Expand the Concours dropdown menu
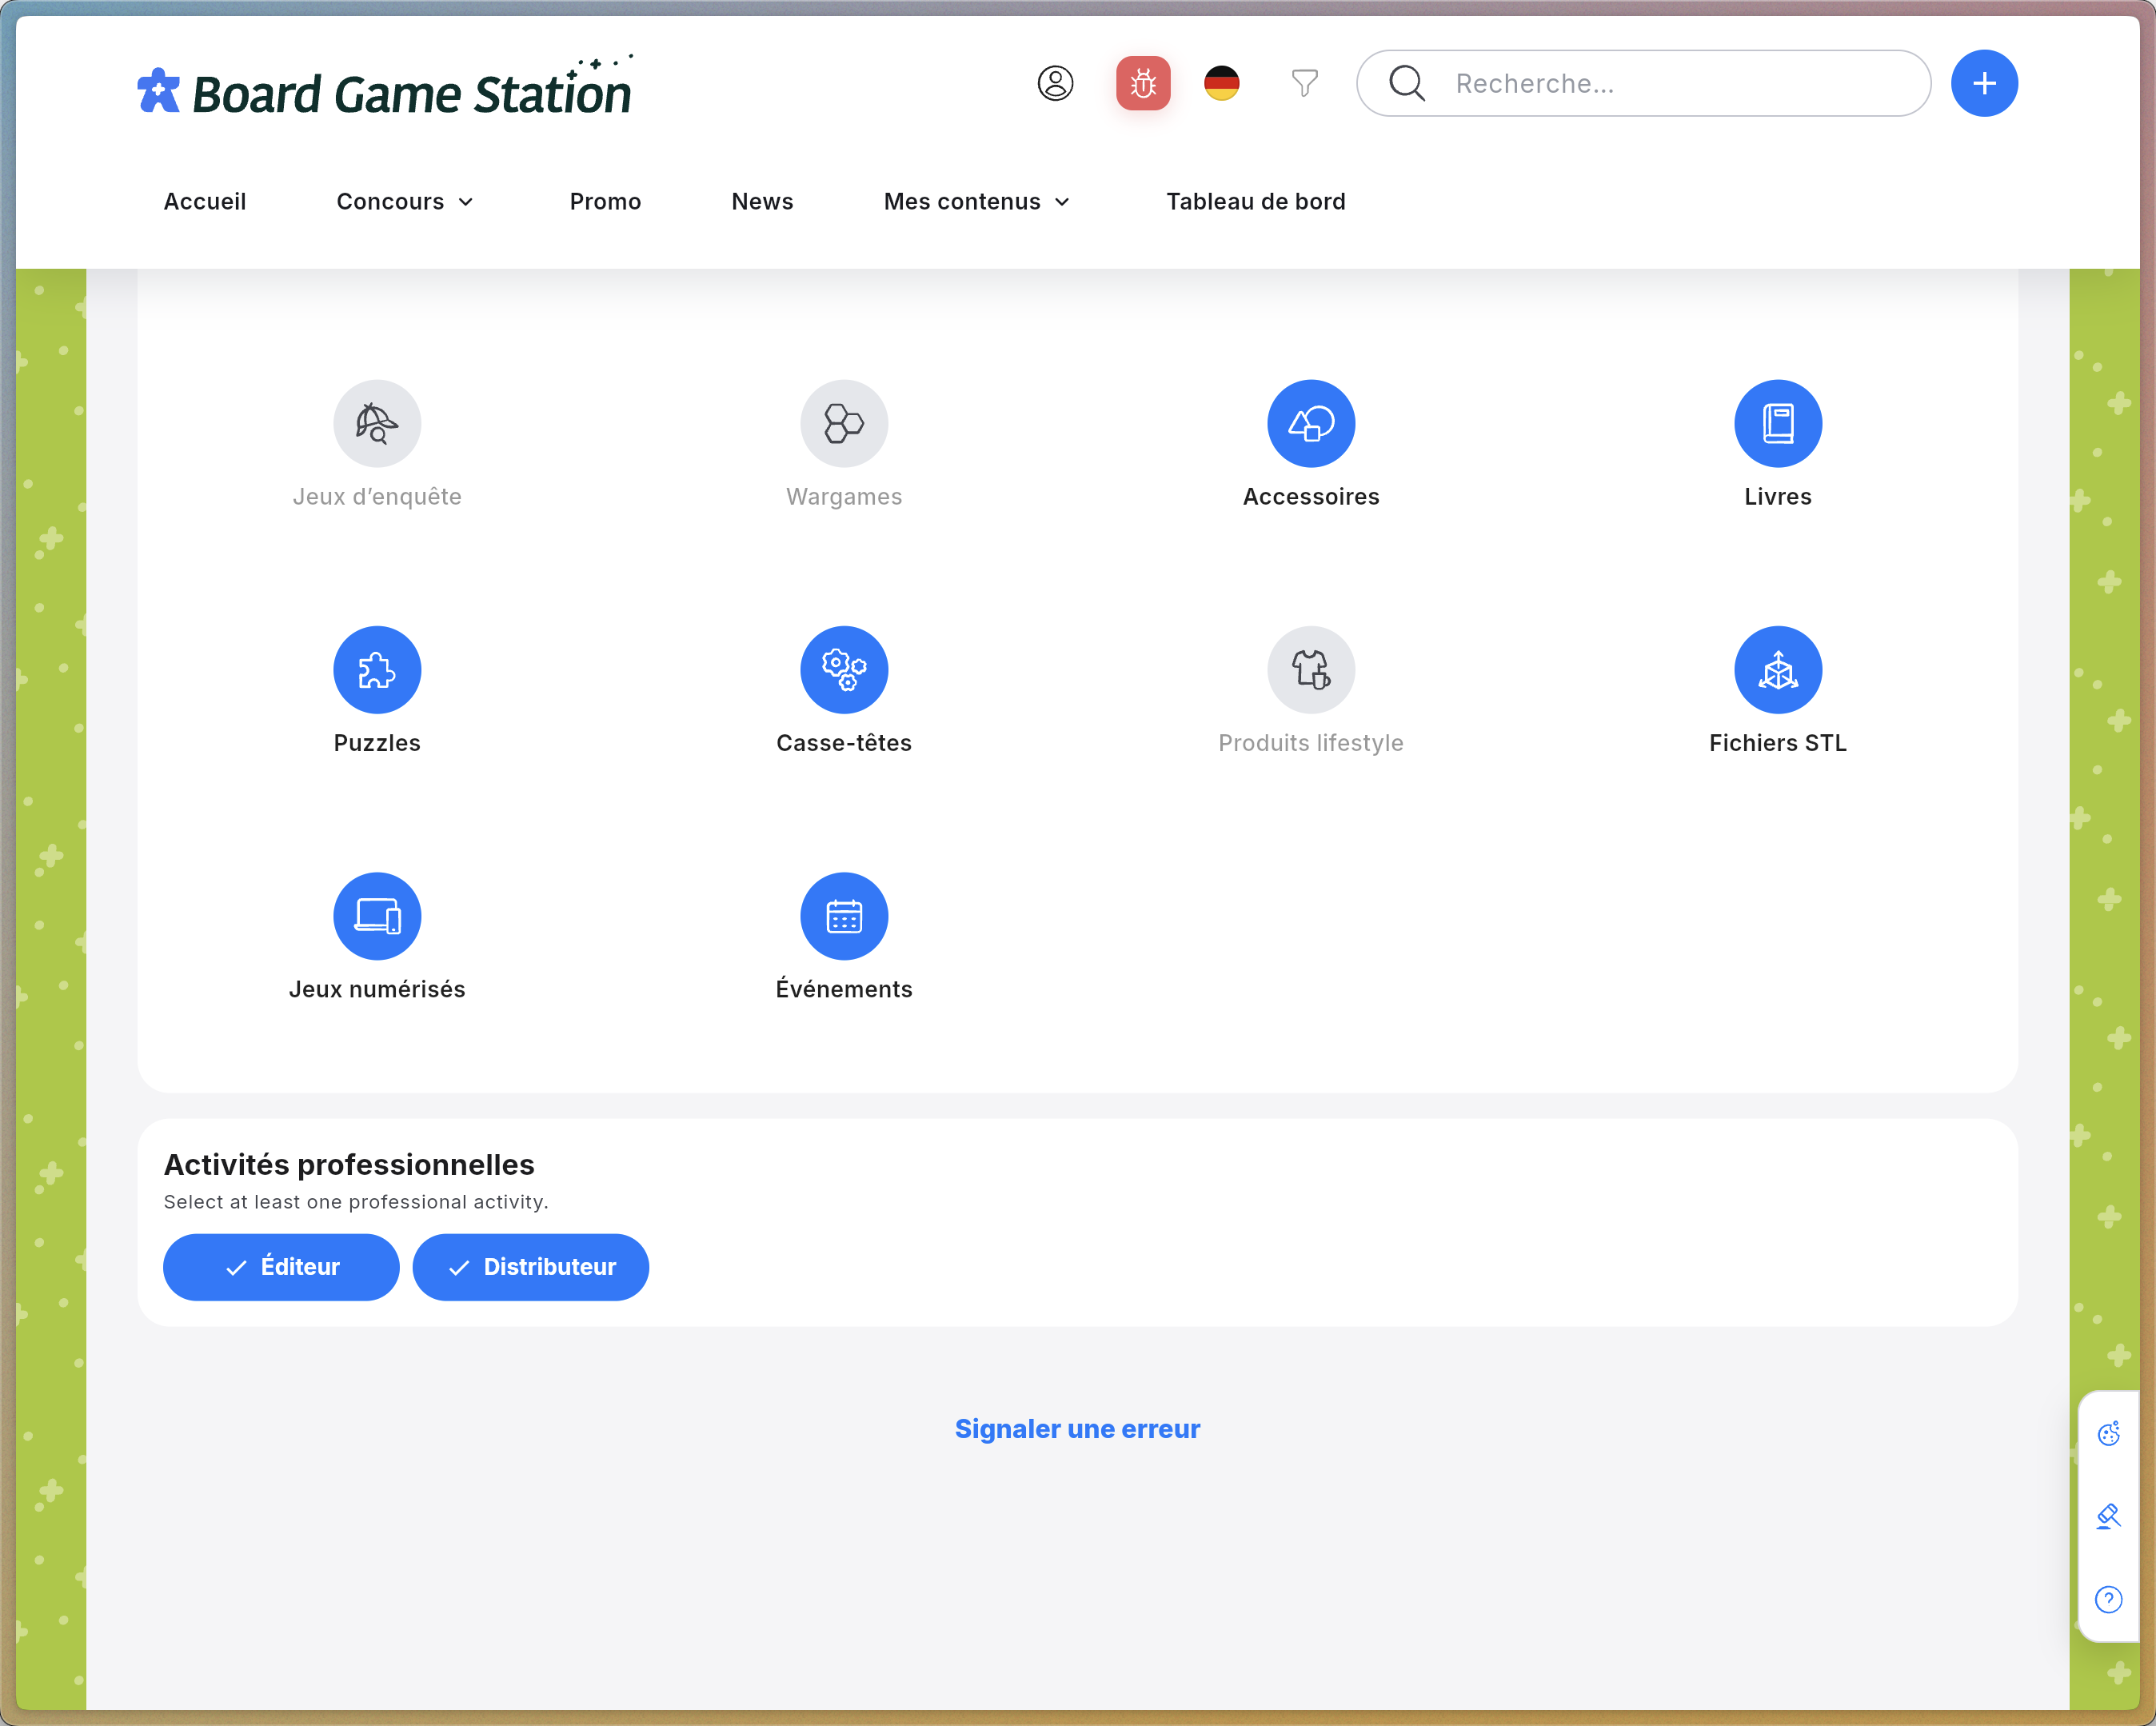The width and height of the screenshot is (2156, 1726). pyautogui.click(x=405, y=201)
